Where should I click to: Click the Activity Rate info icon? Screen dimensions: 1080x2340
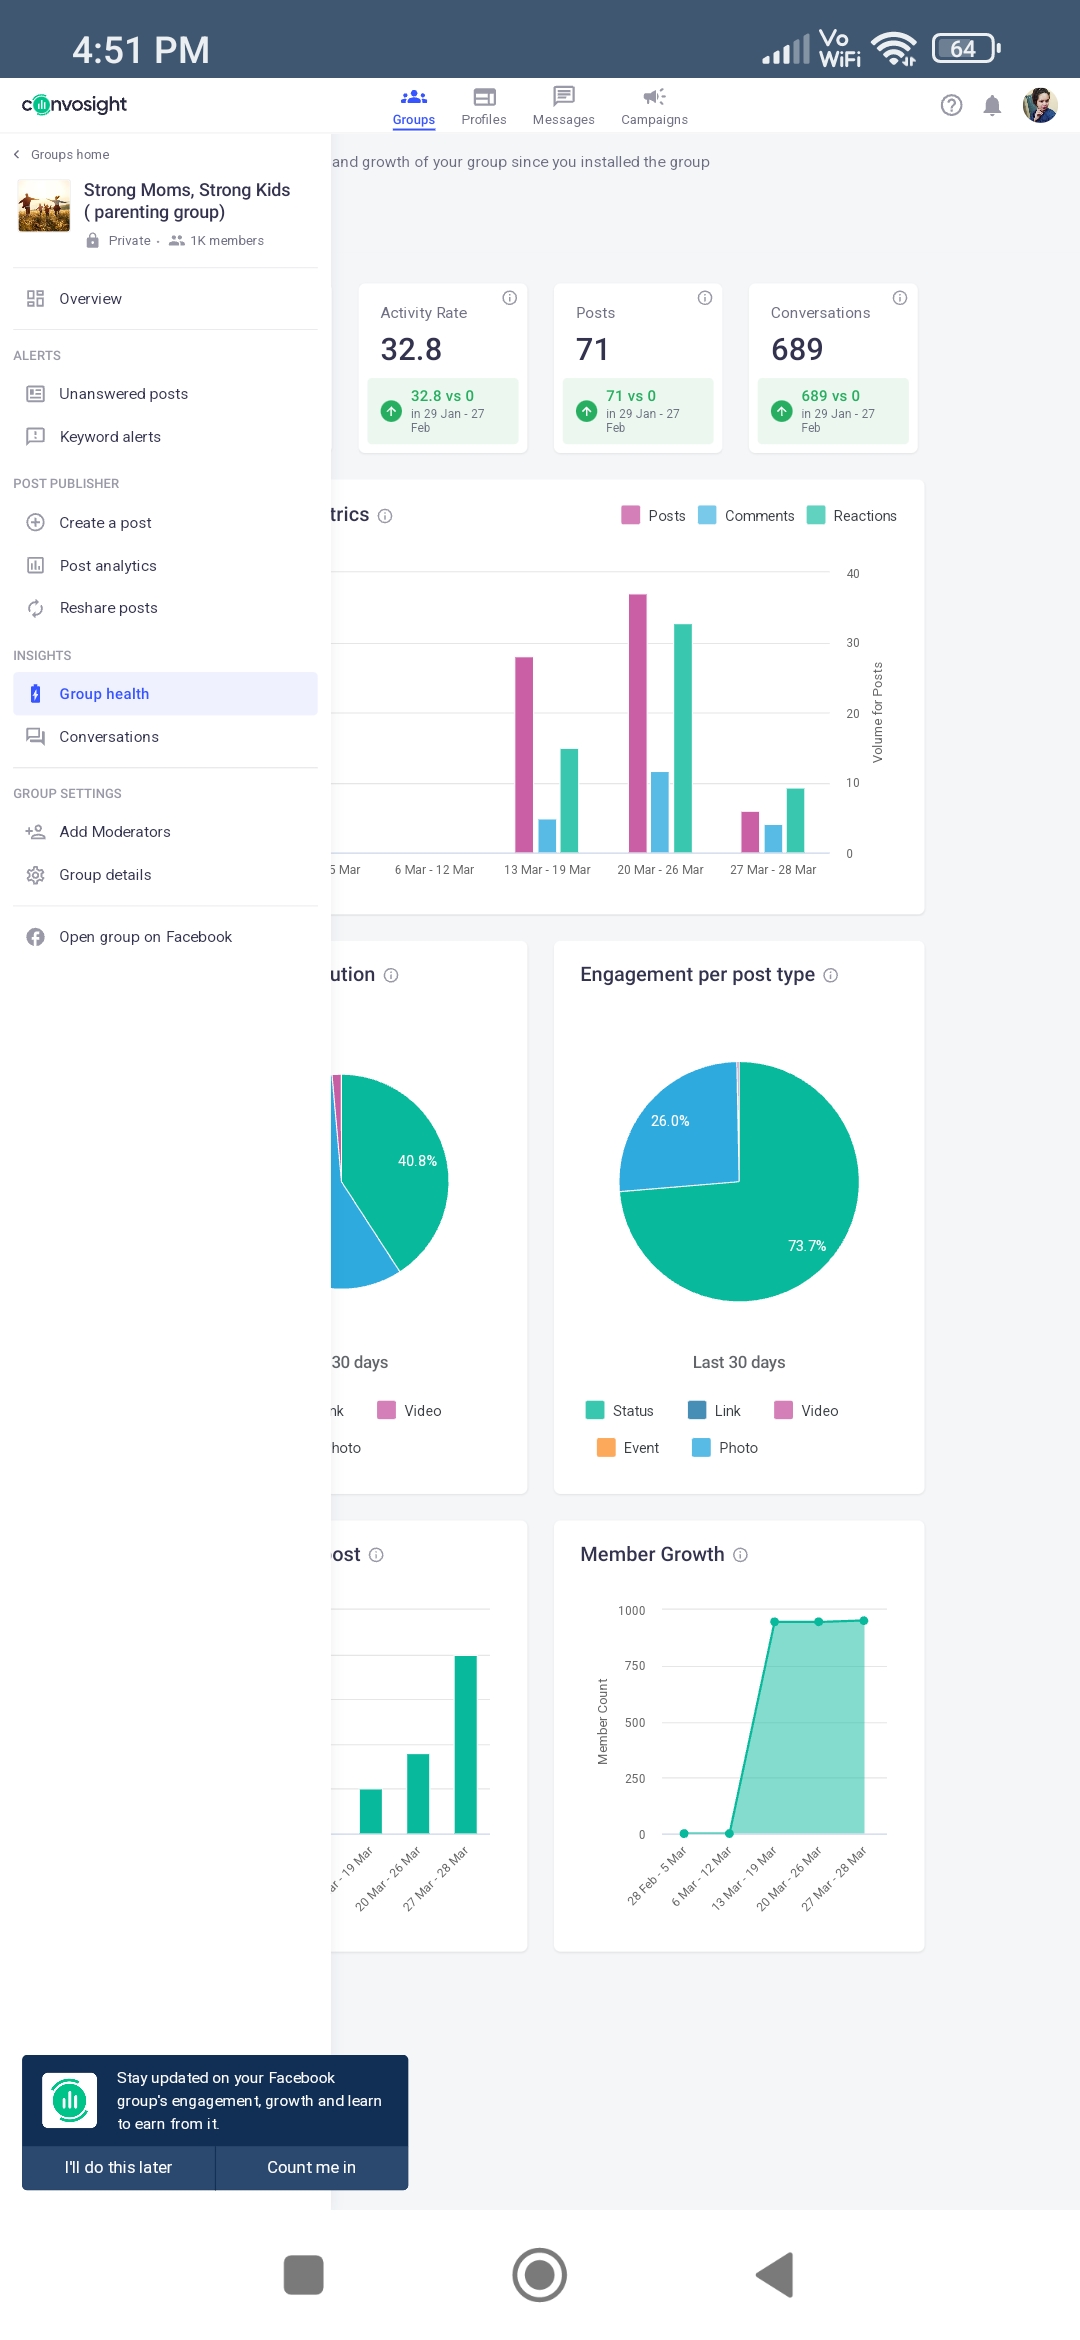pos(509,298)
